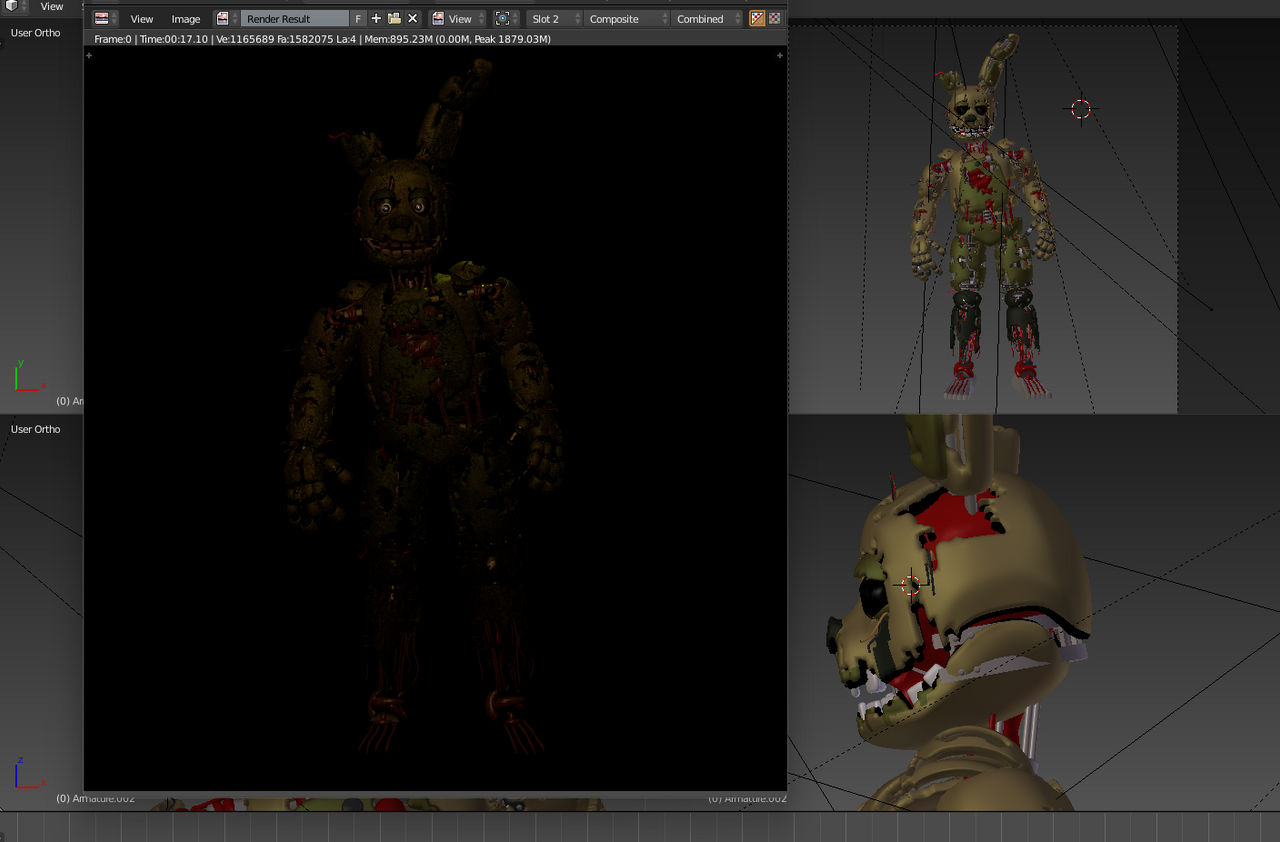This screenshot has height=842, width=1280.
Task: Unlink the Render Result with the X icon
Action: pyautogui.click(x=411, y=18)
